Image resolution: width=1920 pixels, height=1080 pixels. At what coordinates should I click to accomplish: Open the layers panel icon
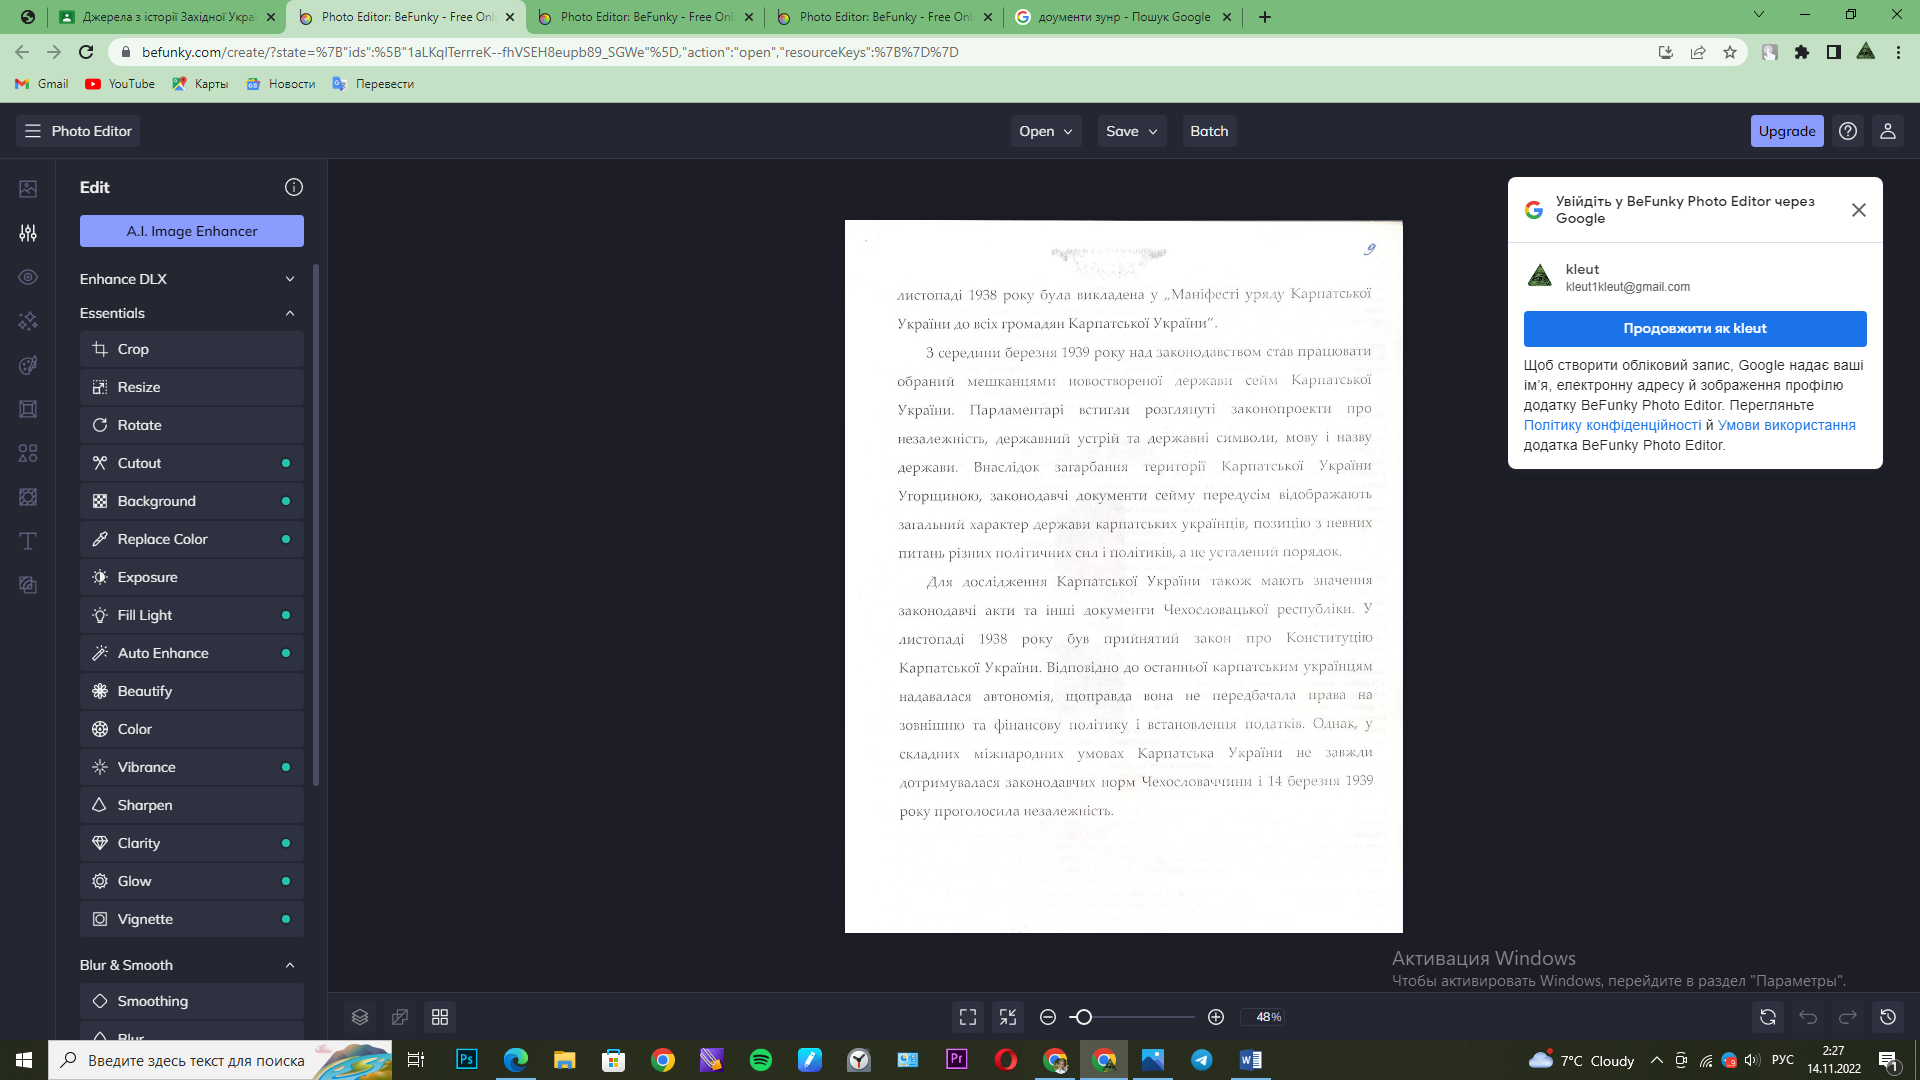(x=360, y=1017)
